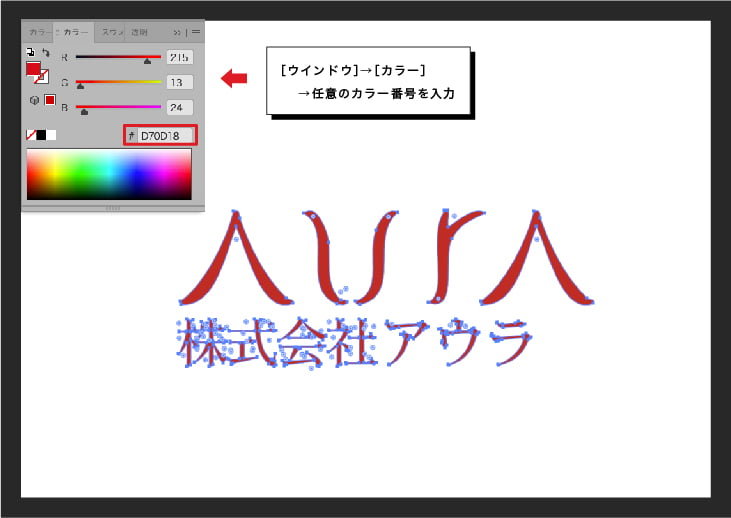Activate the stroke box with red slash
The image size is (731, 518).
[42, 77]
